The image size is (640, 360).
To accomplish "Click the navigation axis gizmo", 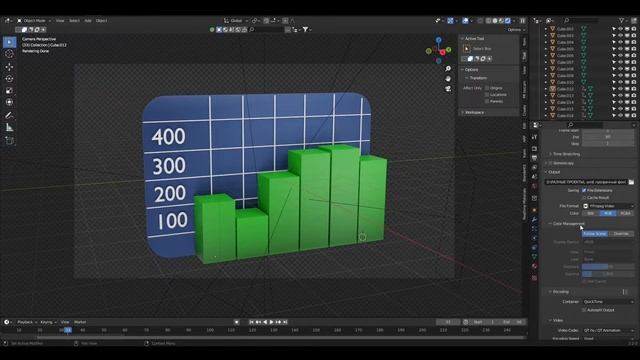I will 438,50.
